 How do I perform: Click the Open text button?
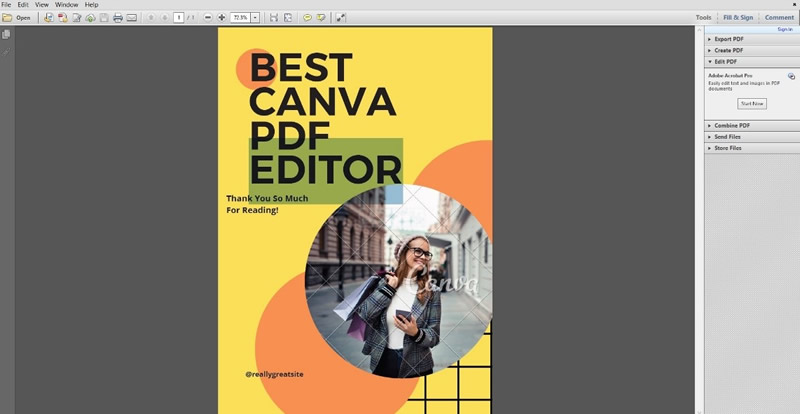coord(23,18)
